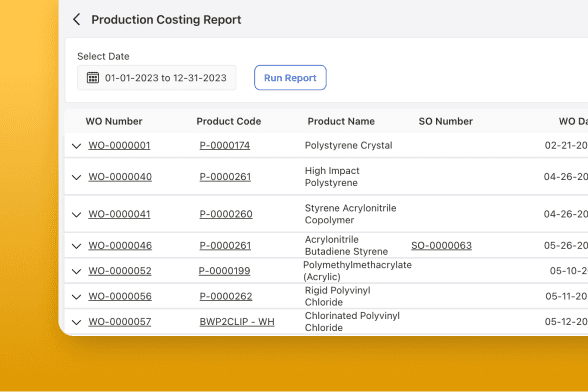Image resolution: width=588 pixels, height=392 pixels.
Task: Expand the WO-0000041 row chevron
Action: (x=76, y=215)
